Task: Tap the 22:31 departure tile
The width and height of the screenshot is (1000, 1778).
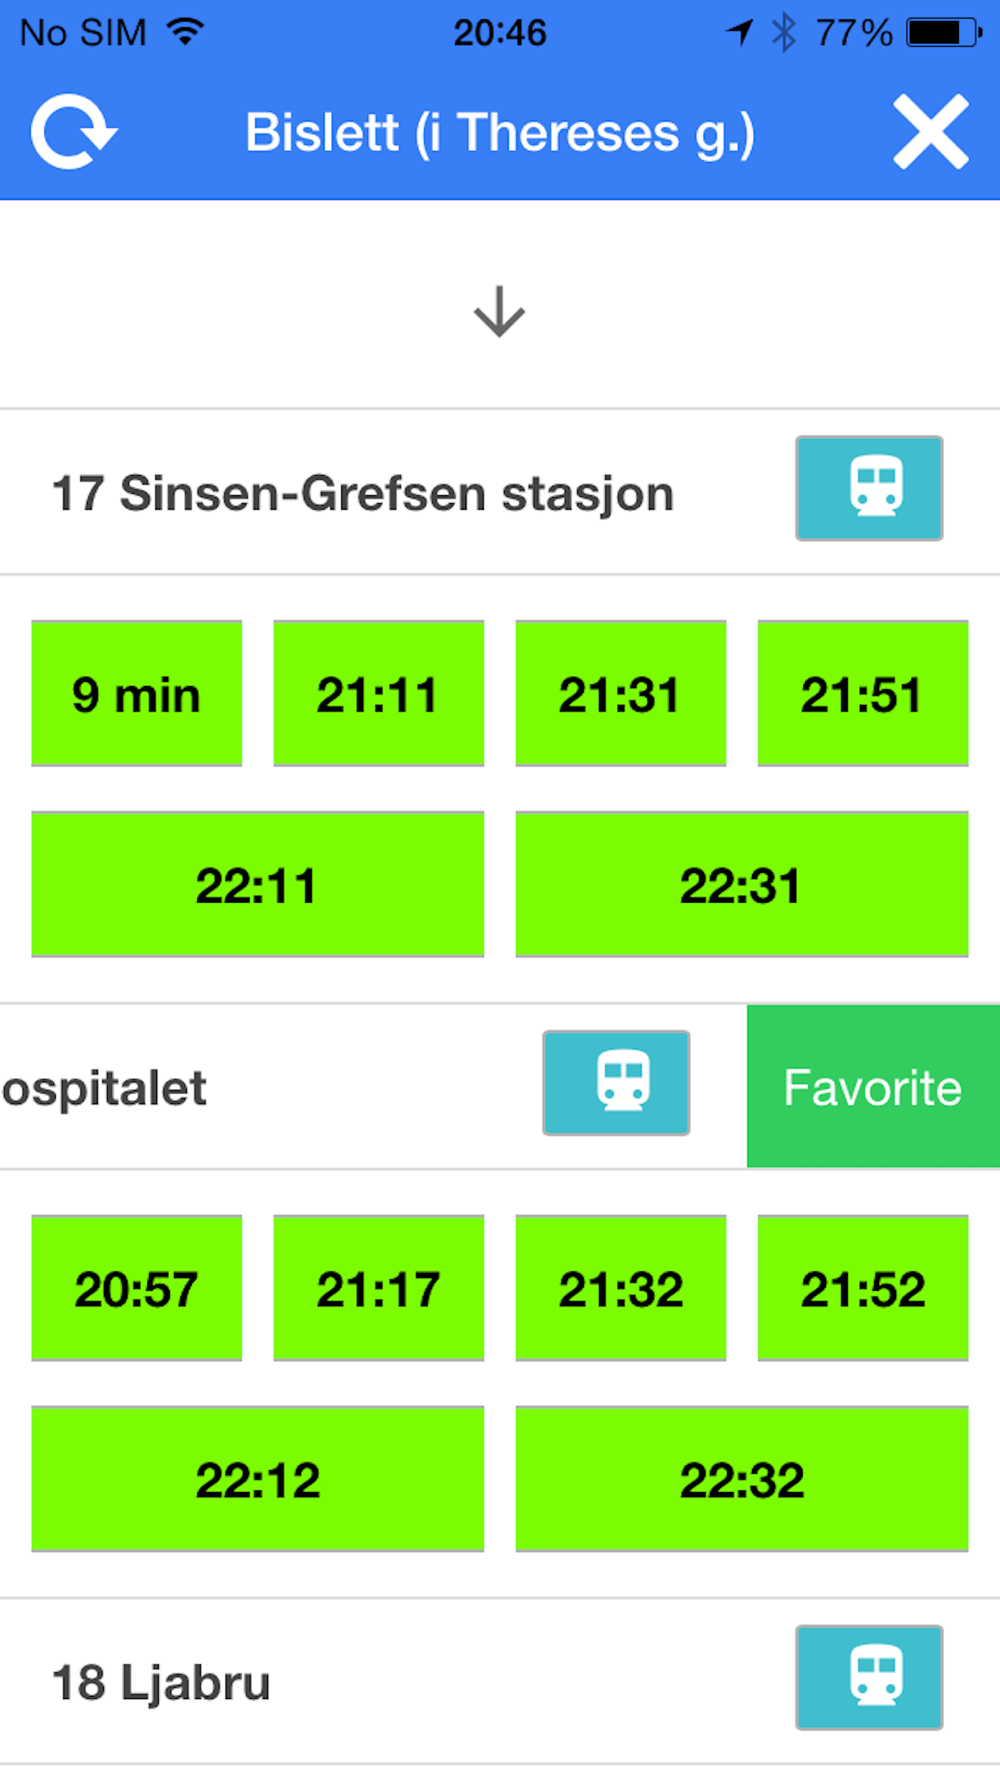Action: pos(742,884)
